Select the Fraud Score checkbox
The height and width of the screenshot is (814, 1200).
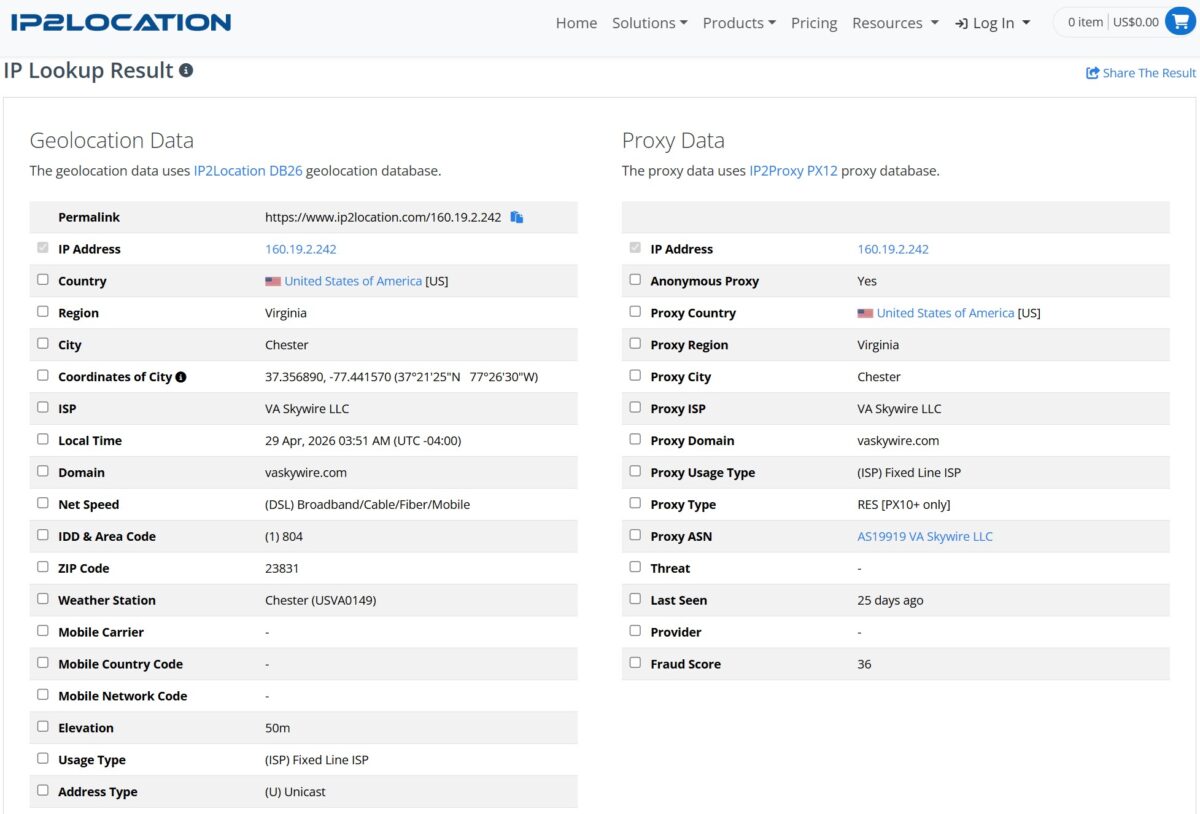(x=635, y=663)
